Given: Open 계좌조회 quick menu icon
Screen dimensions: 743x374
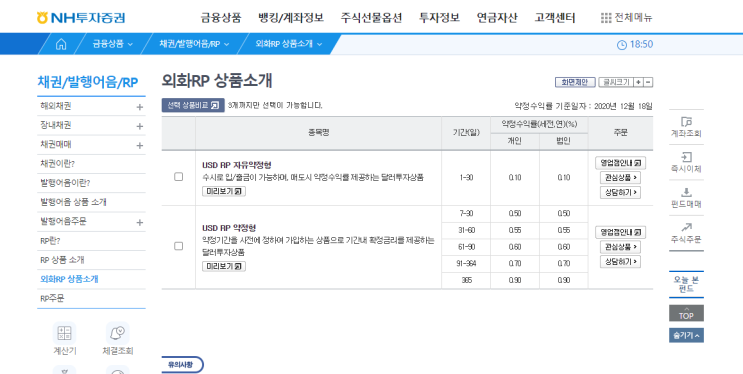Looking at the screenshot, I should (x=686, y=128).
